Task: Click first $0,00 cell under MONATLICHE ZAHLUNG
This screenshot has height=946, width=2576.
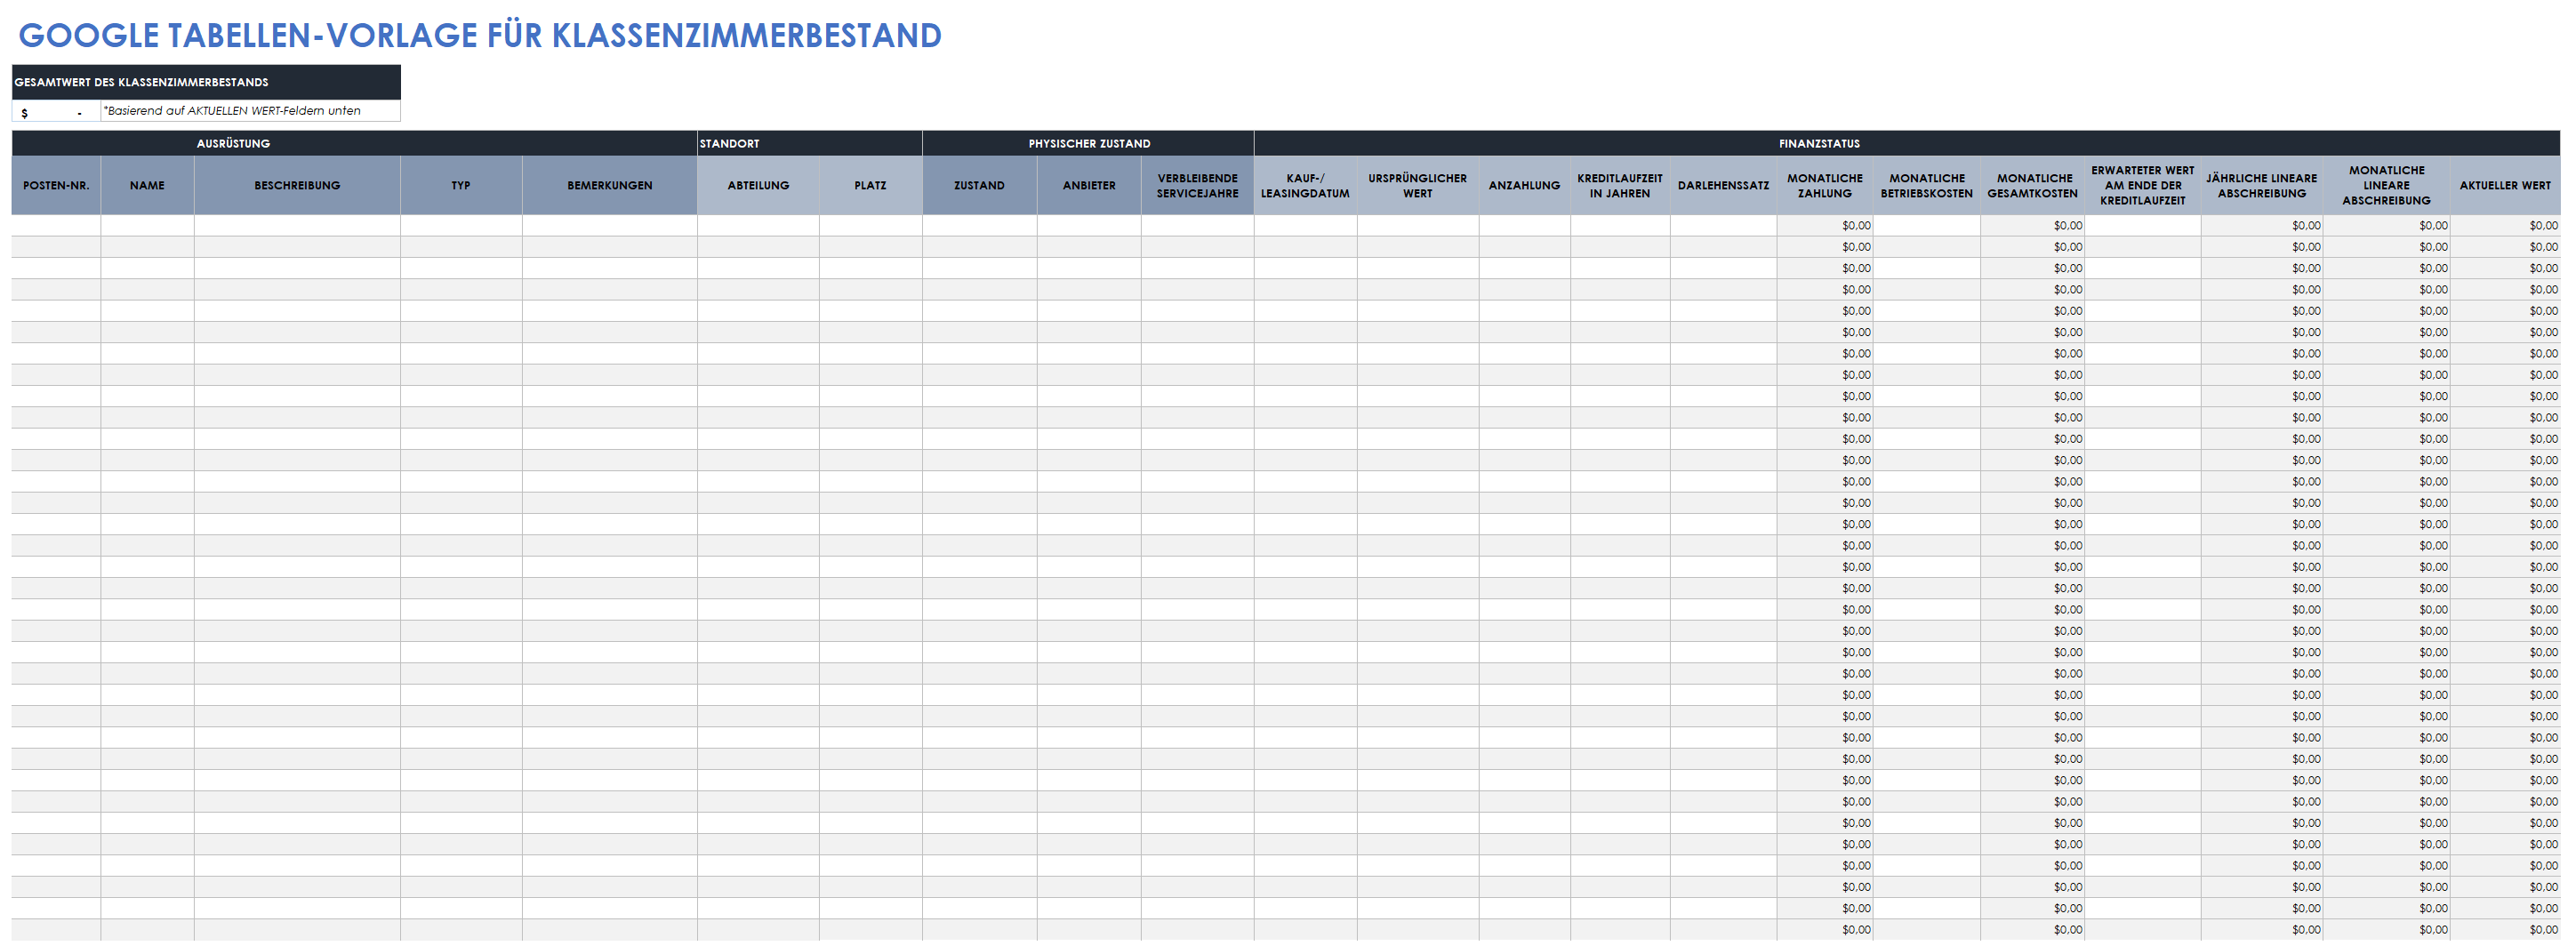Action: point(1825,226)
